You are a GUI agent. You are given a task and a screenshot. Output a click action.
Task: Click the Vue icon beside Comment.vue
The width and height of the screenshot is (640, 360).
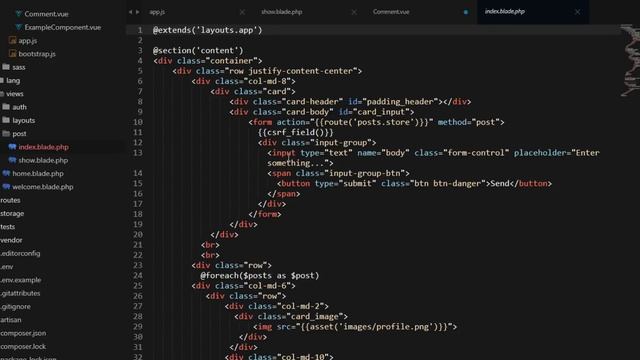tap(19, 14)
